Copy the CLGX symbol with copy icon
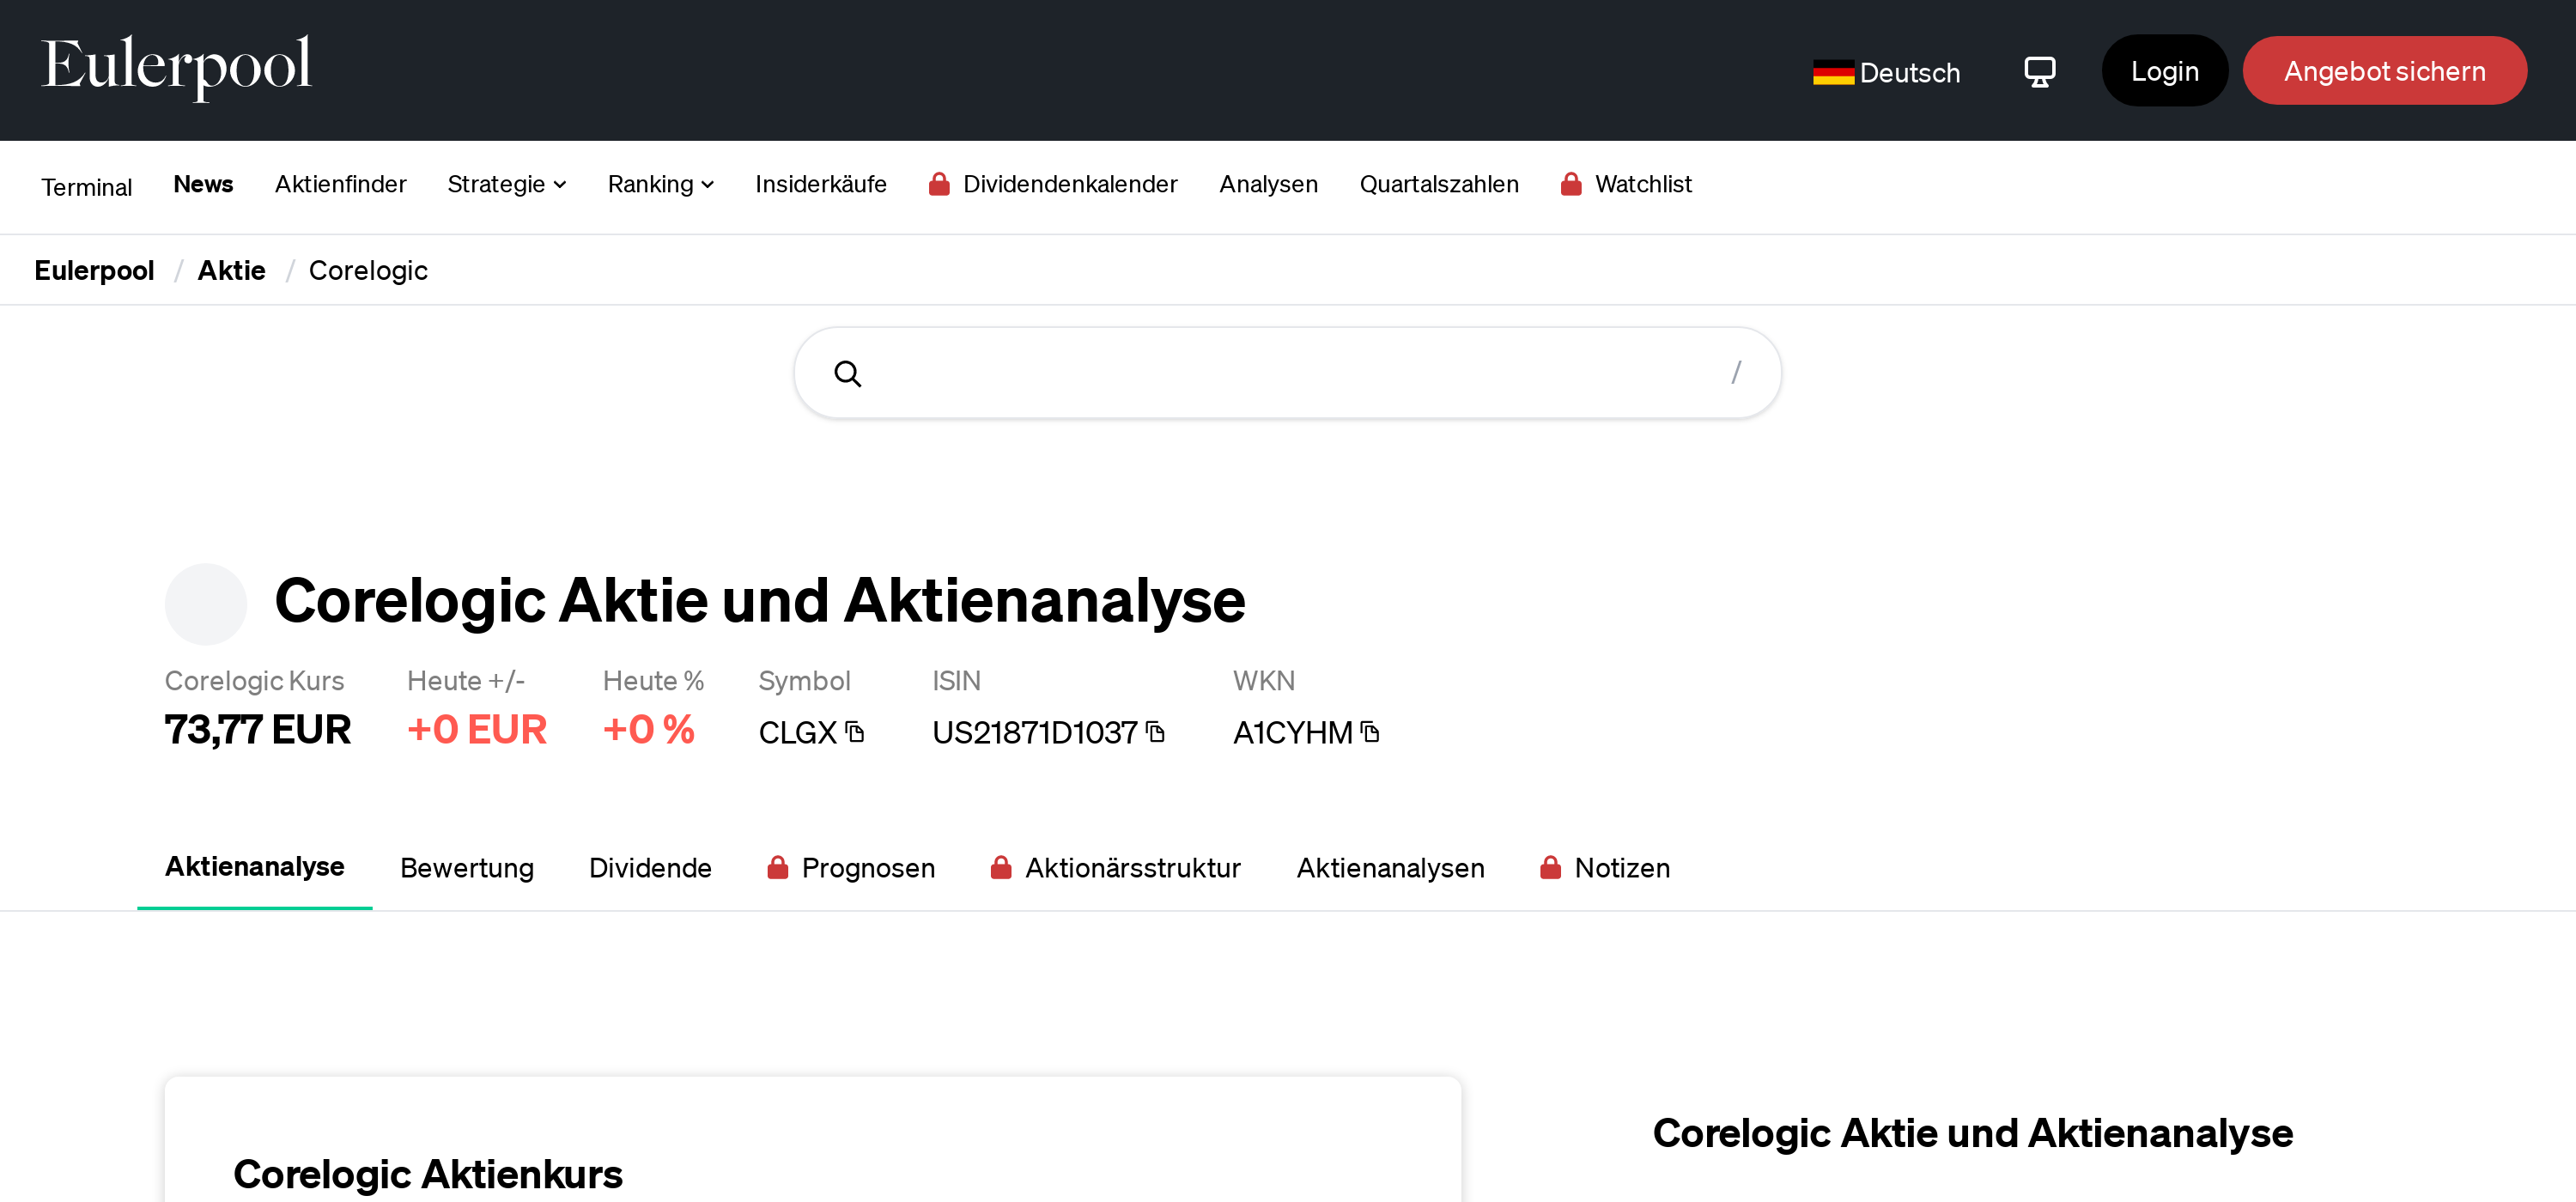The width and height of the screenshot is (2576, 1202). [x=854, y=732]
